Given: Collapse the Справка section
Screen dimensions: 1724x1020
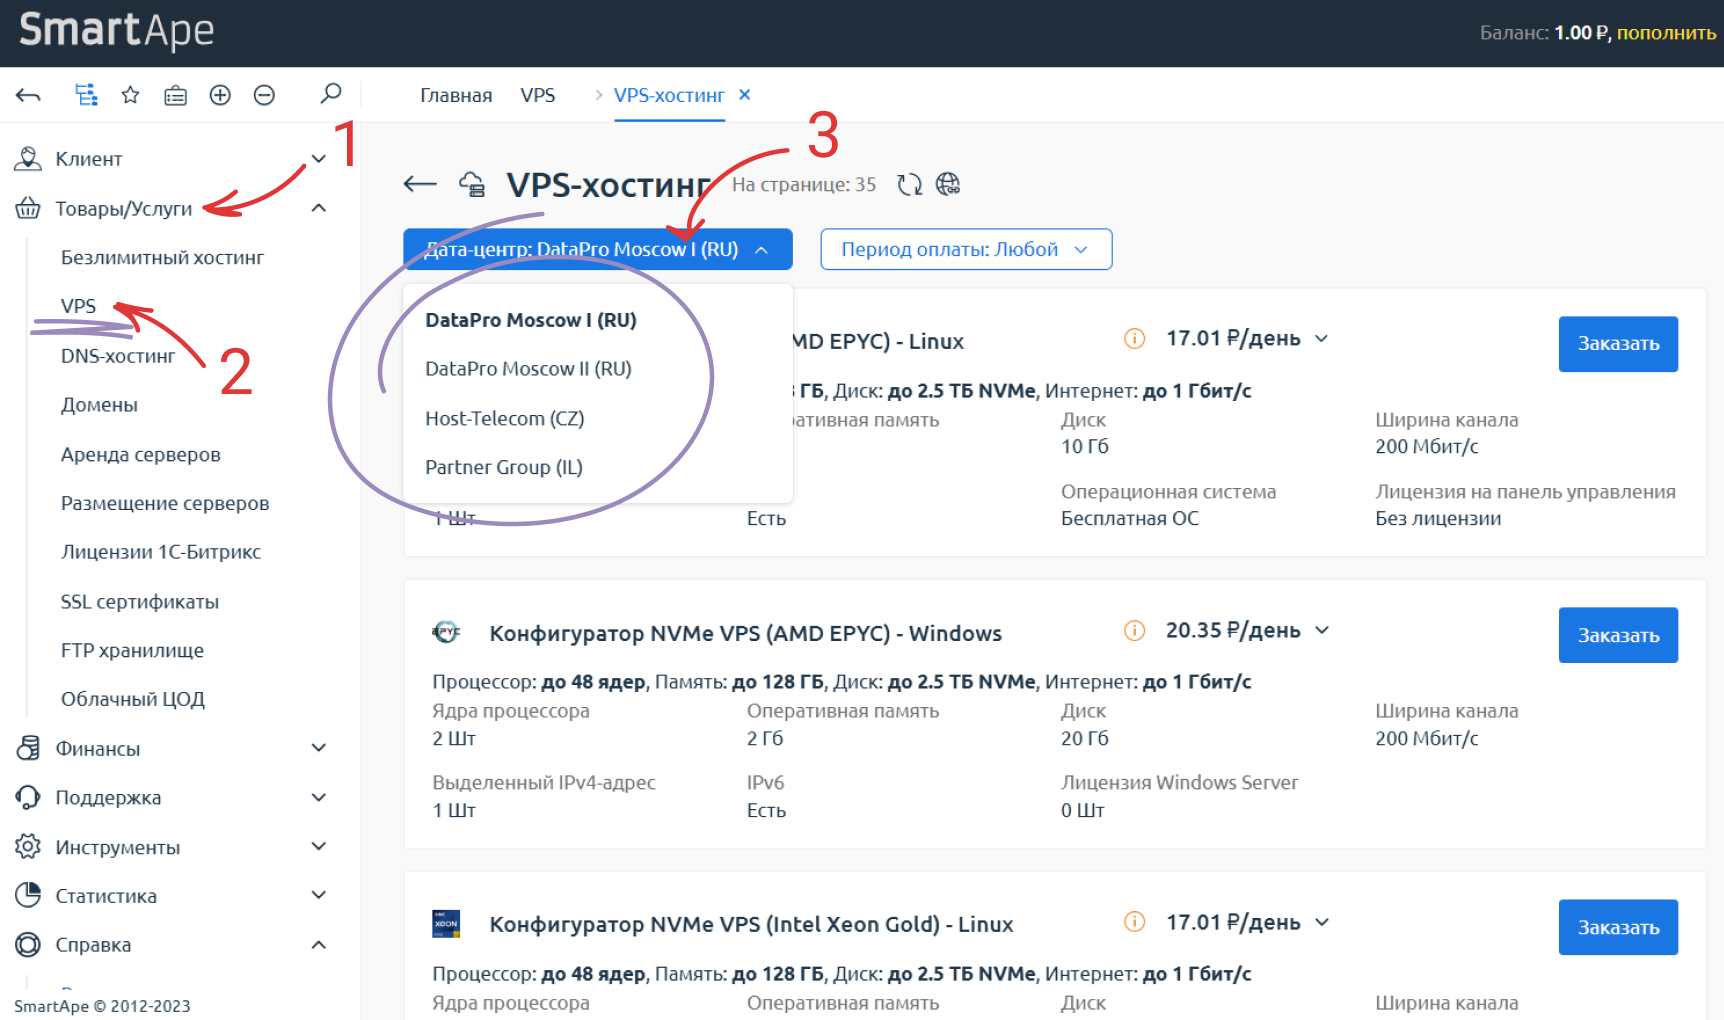Looking at the screenshot, I should [319, 944].
